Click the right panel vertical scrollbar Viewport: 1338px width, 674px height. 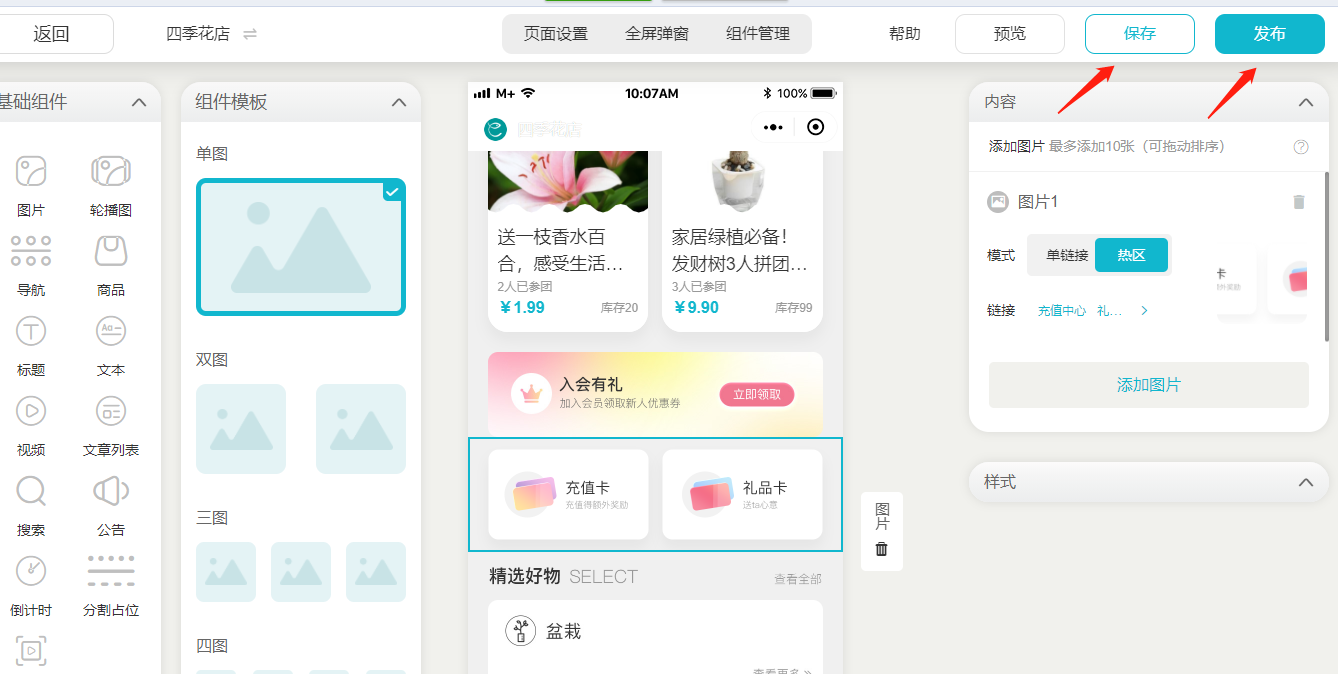click(x=1326, y=255)
